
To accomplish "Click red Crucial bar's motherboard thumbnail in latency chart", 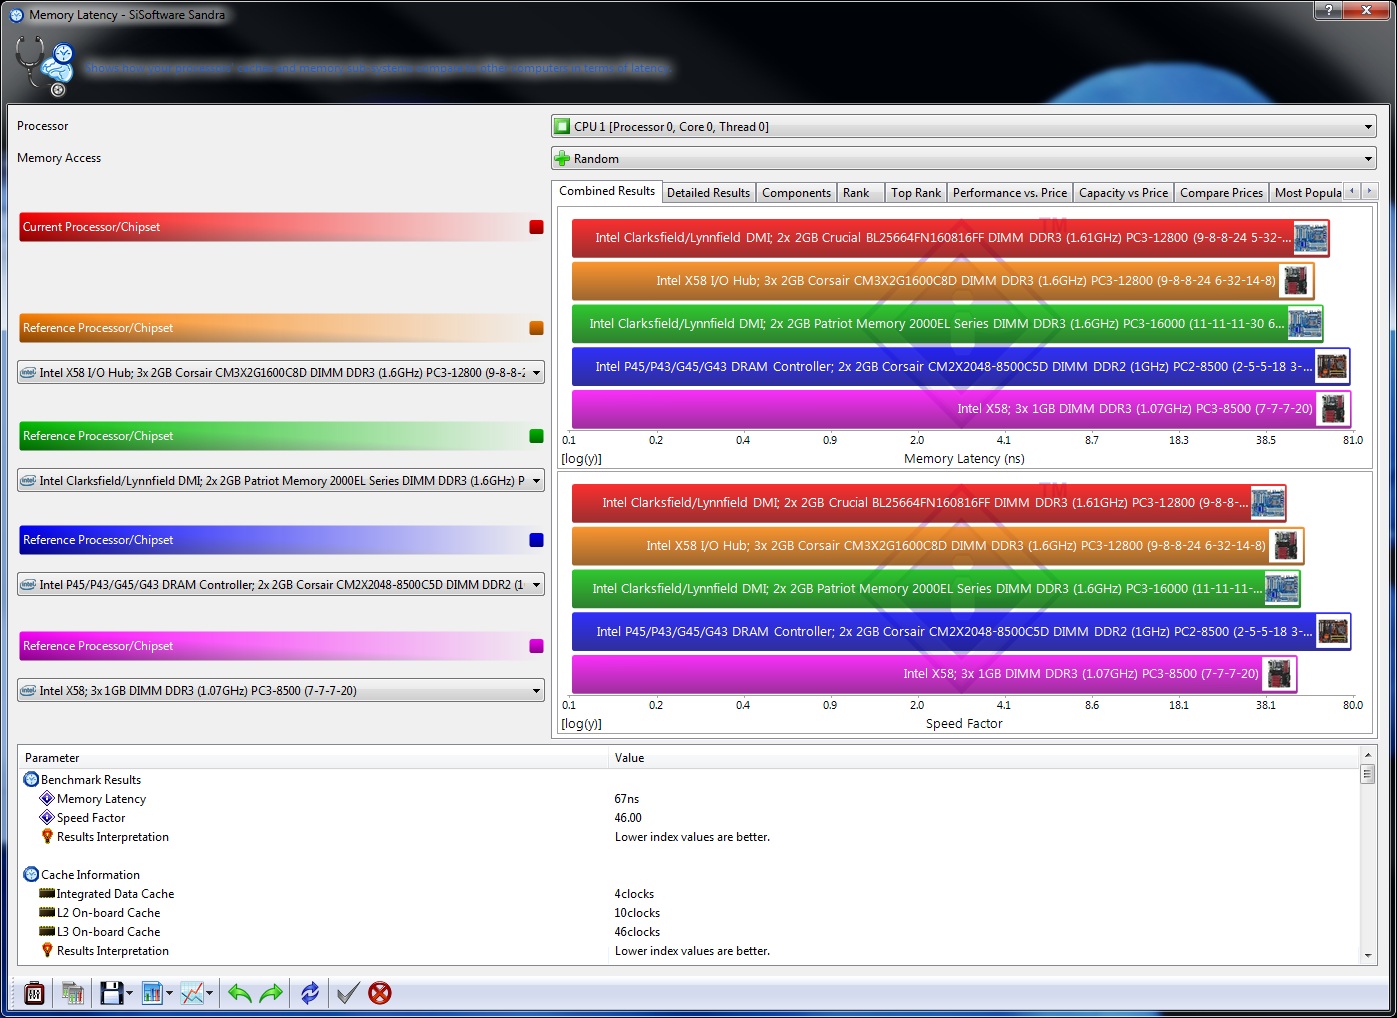I will [1310, 238].
